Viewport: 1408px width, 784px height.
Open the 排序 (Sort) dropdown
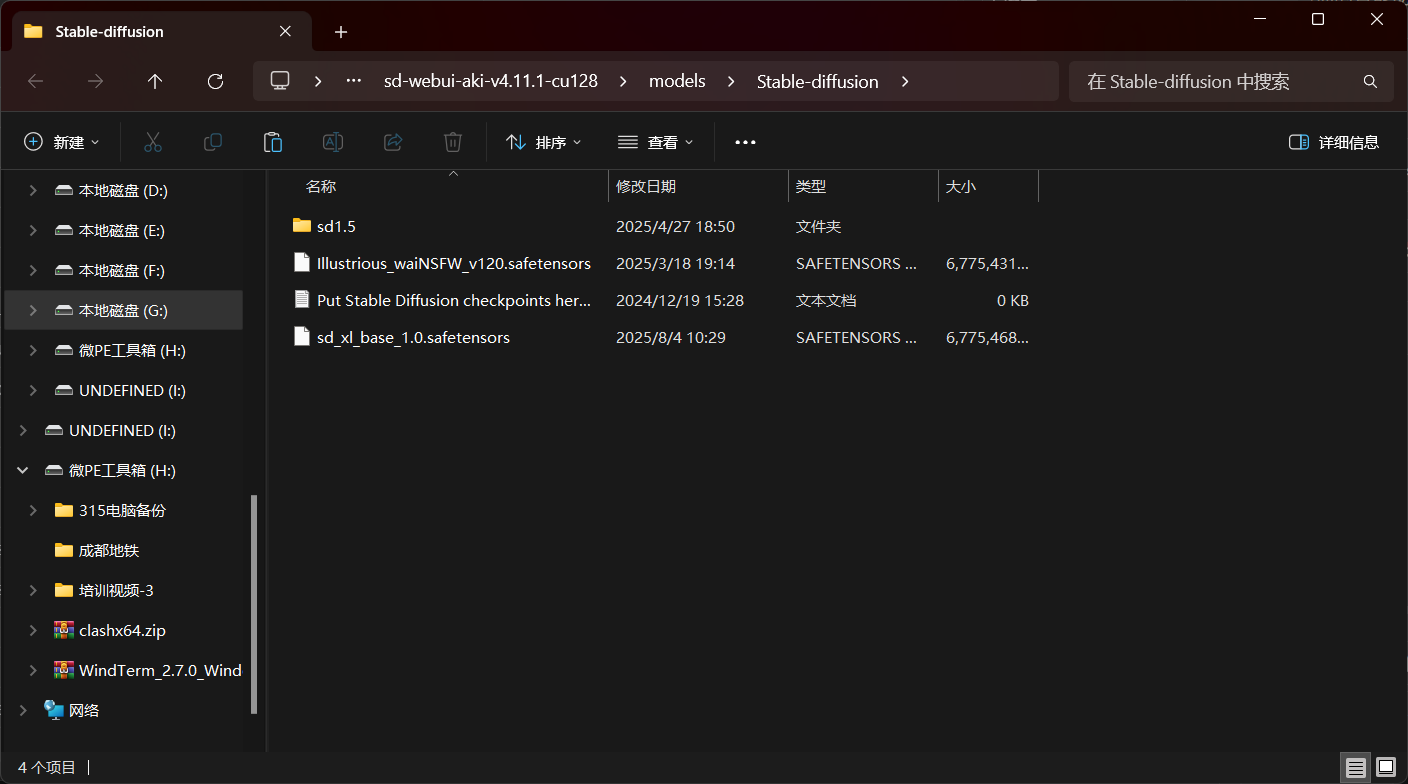(x=544, y=142)
